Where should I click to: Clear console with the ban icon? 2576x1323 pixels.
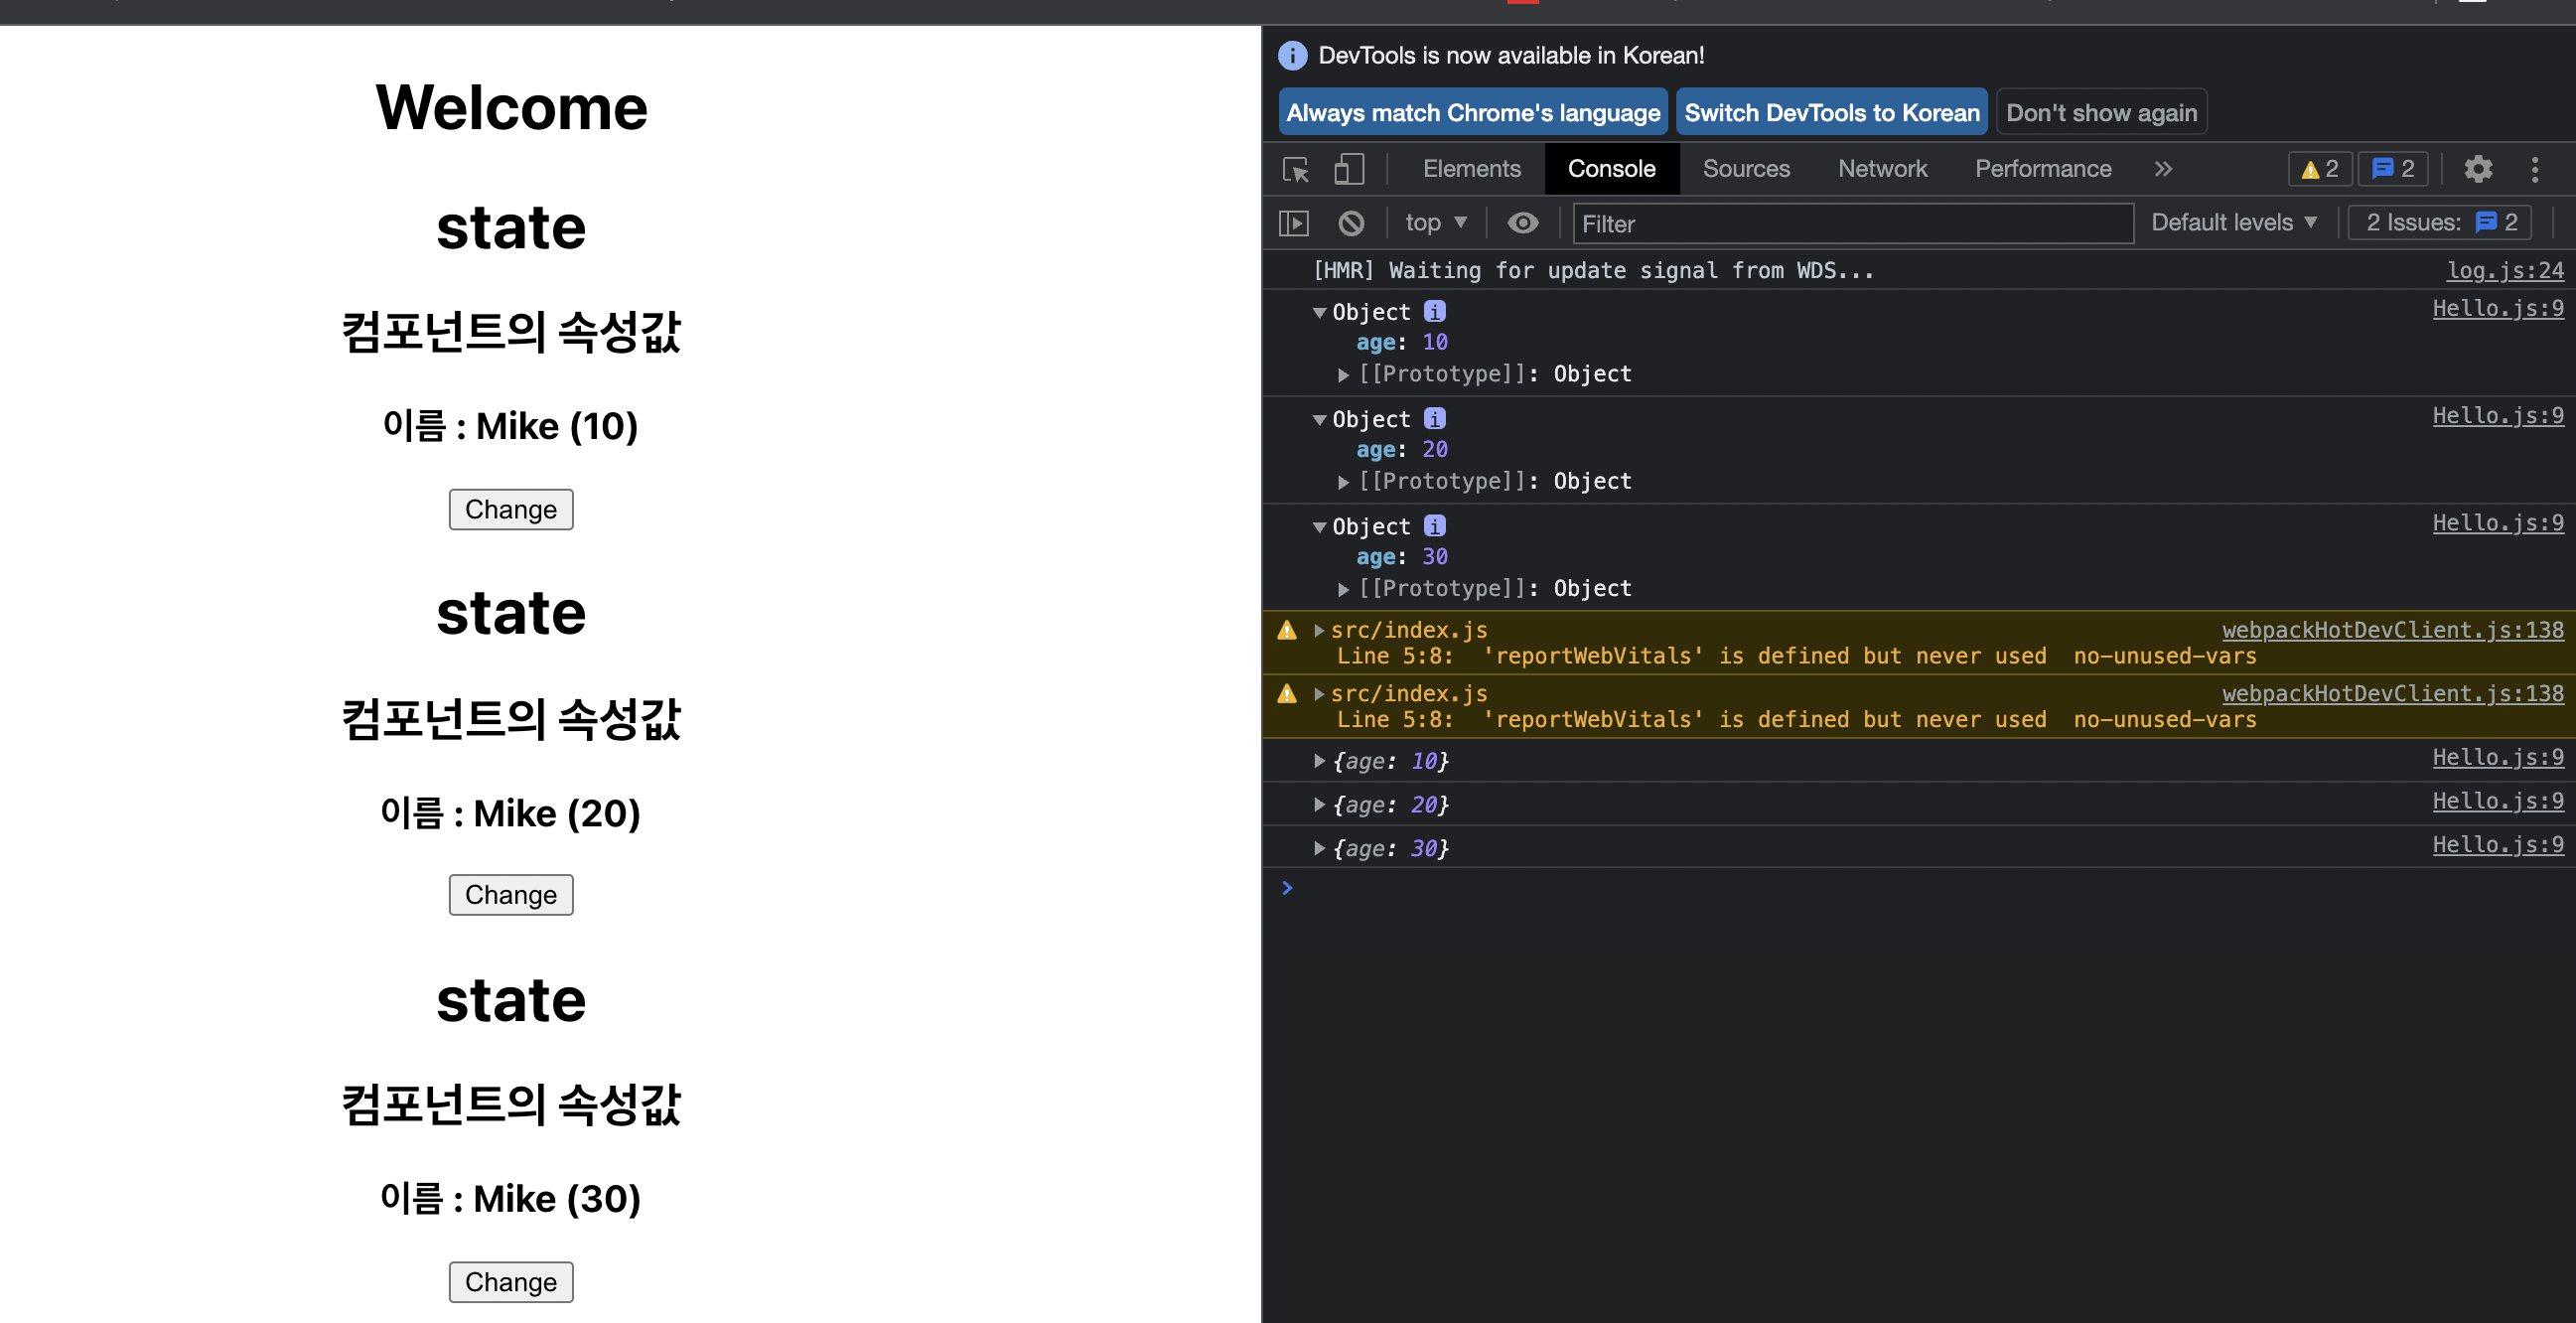(1351, 223)
